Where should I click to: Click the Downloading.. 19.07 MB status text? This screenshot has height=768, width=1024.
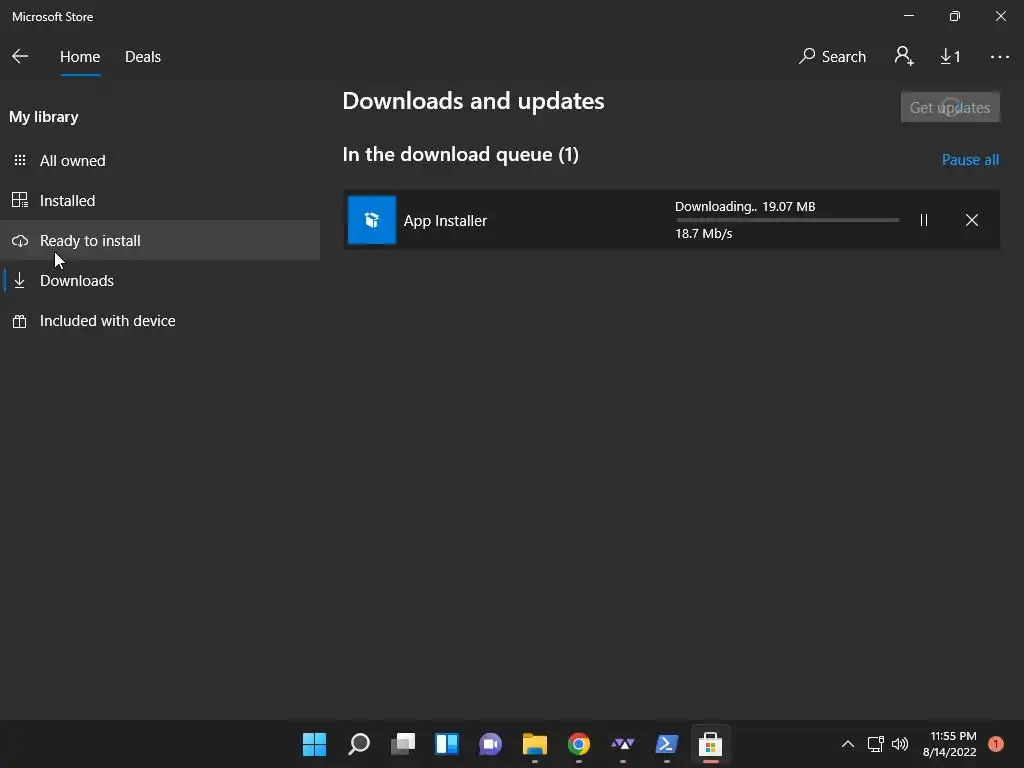[x=744, y=206]
